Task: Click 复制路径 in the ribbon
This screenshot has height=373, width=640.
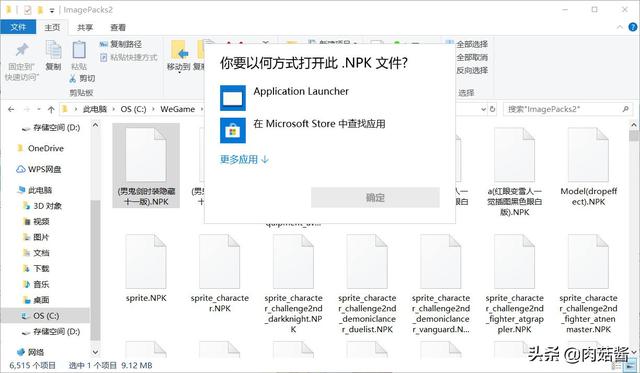Action: 121,44
